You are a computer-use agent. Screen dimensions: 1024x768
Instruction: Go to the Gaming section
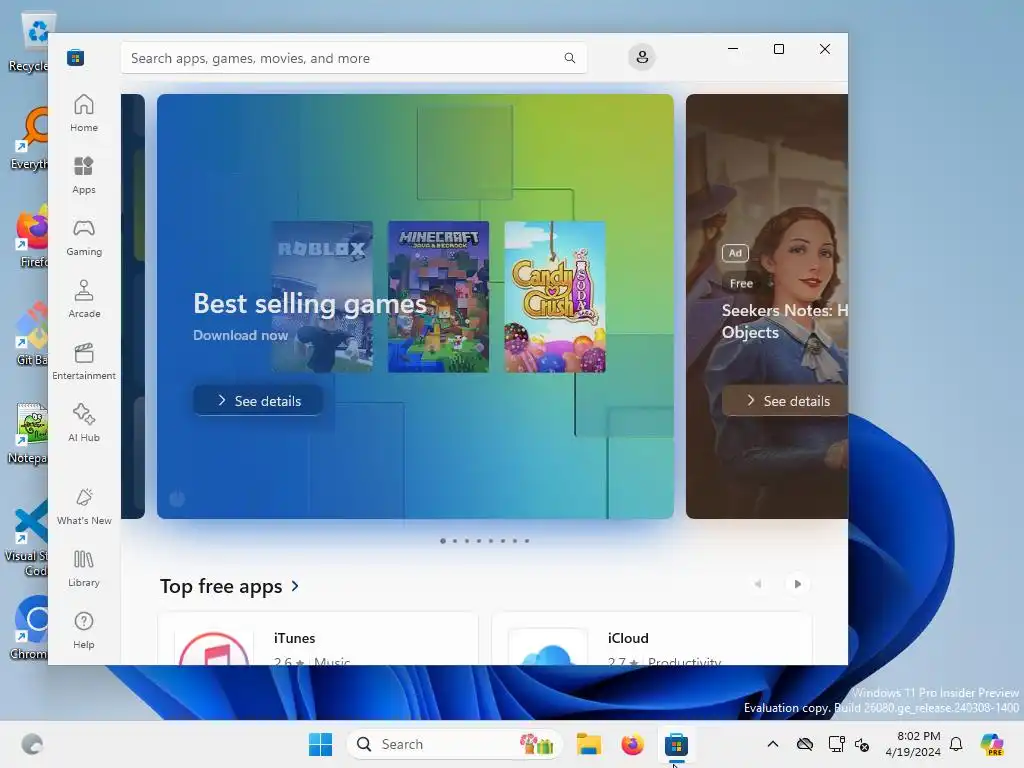pyautogui.click(x=84, y=238)
